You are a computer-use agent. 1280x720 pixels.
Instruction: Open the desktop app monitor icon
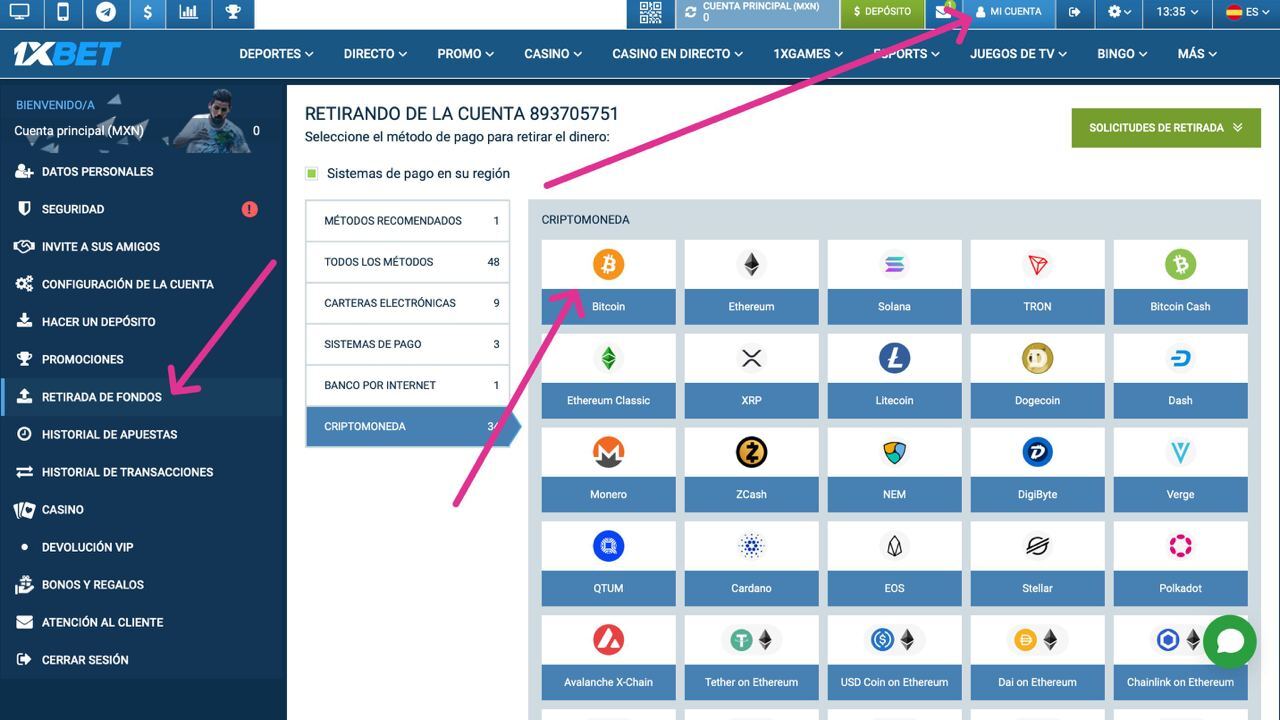click(19, 13)
